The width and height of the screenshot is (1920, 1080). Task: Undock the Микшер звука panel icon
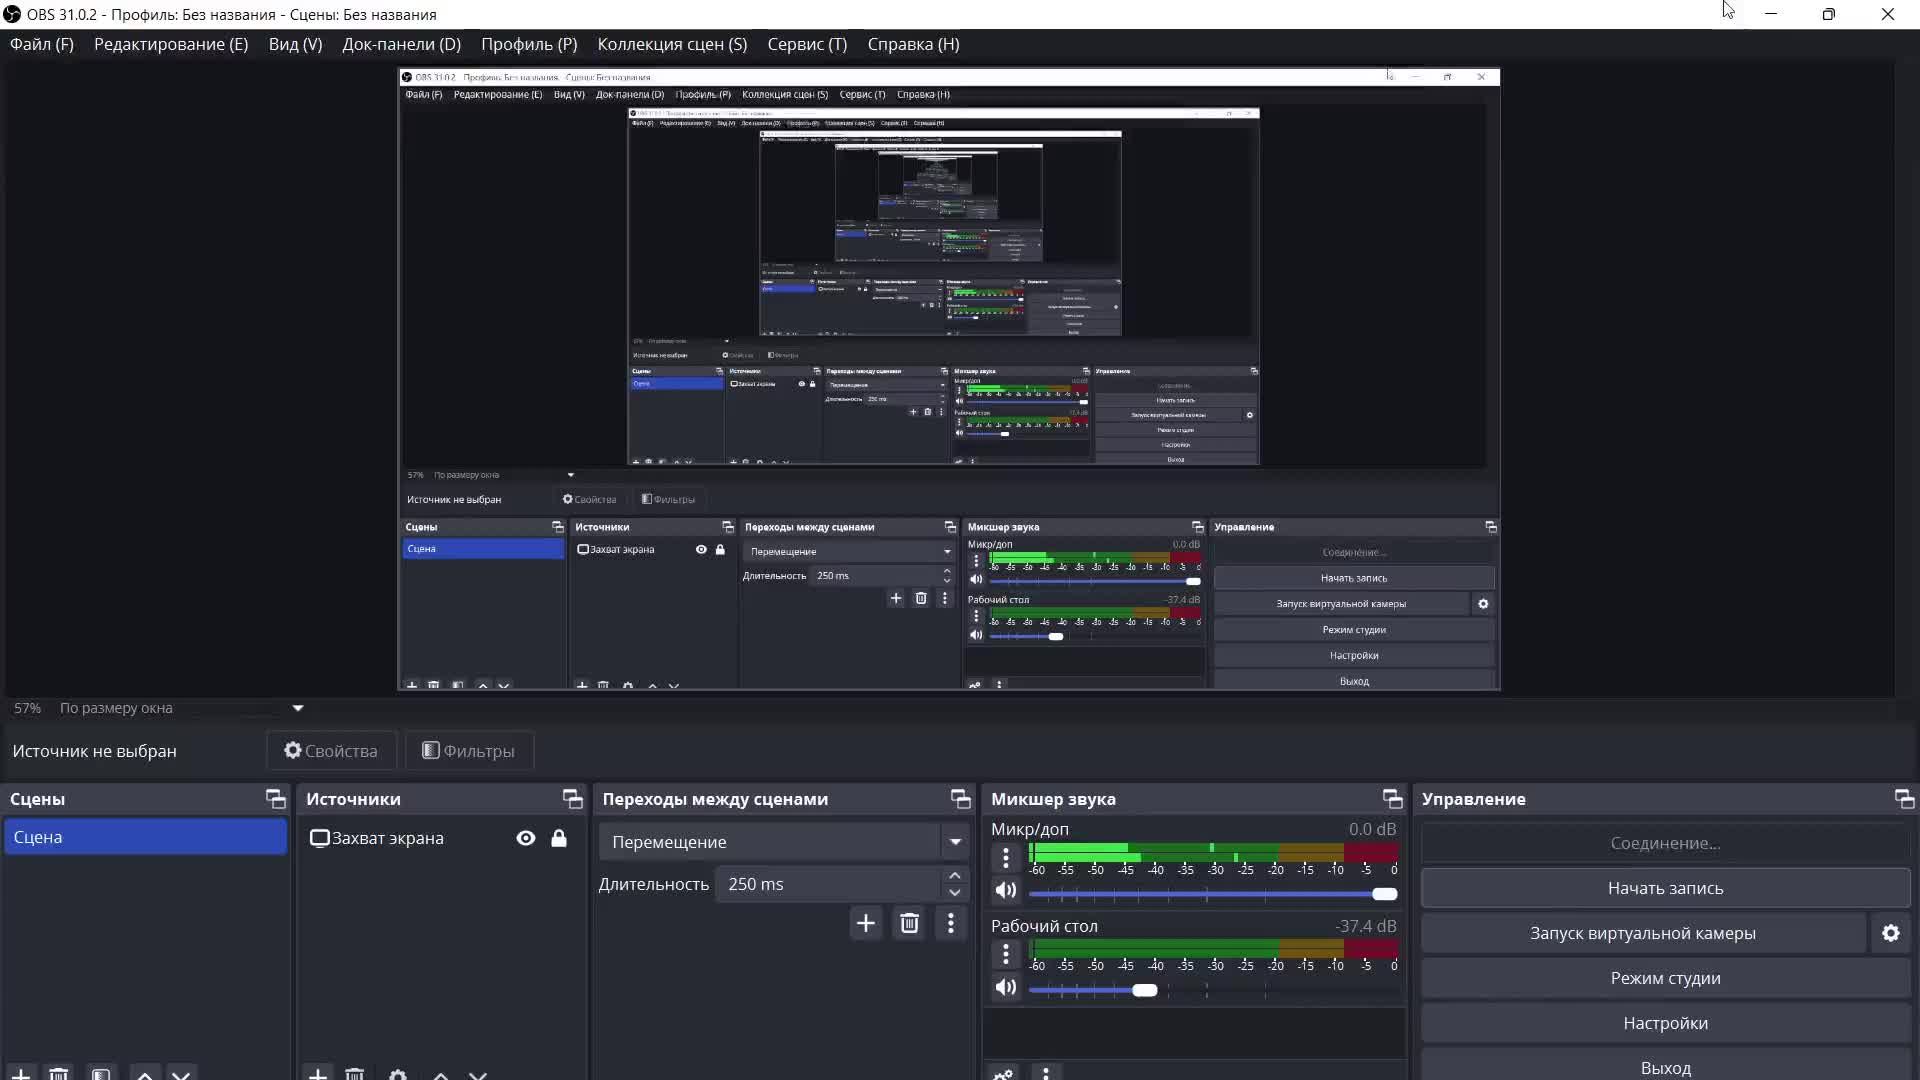pos(1392,798)
